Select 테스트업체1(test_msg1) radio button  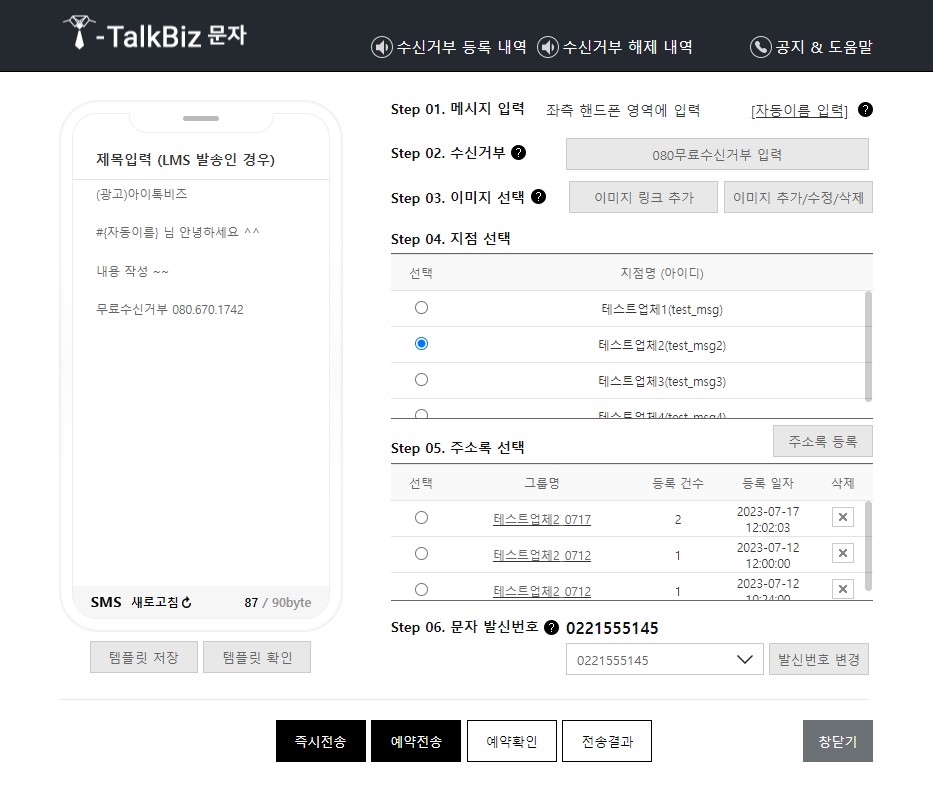(421, 307)
